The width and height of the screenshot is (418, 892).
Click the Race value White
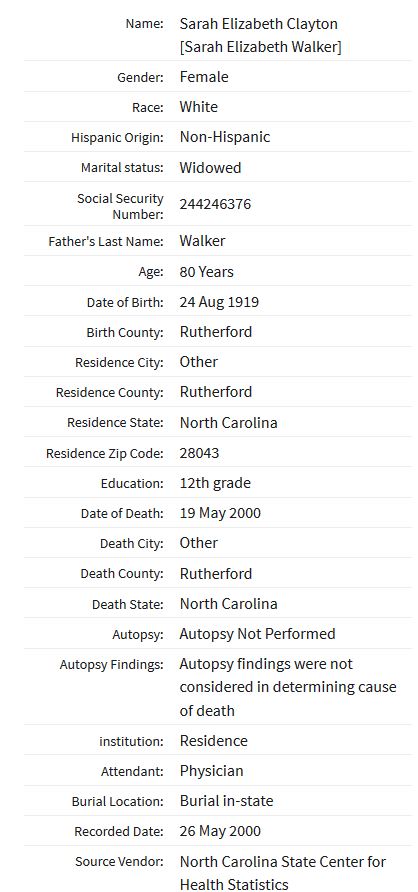(198, 107)
